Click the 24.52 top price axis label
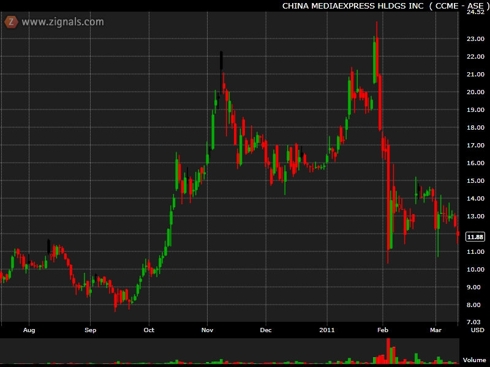Screen dimensions: 490x367 point(475,13)
